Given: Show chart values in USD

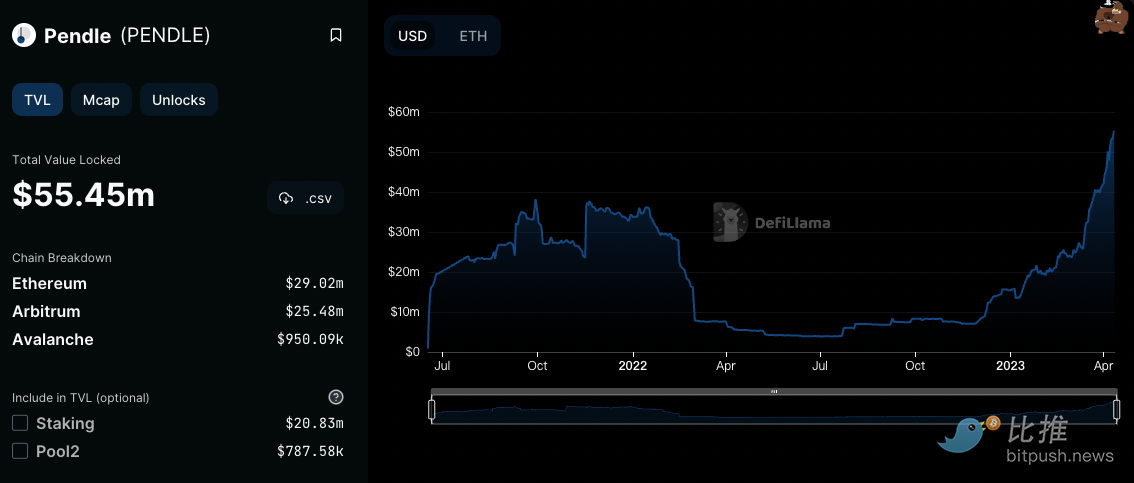Looking at the screenshot, I should click(413, 35).
